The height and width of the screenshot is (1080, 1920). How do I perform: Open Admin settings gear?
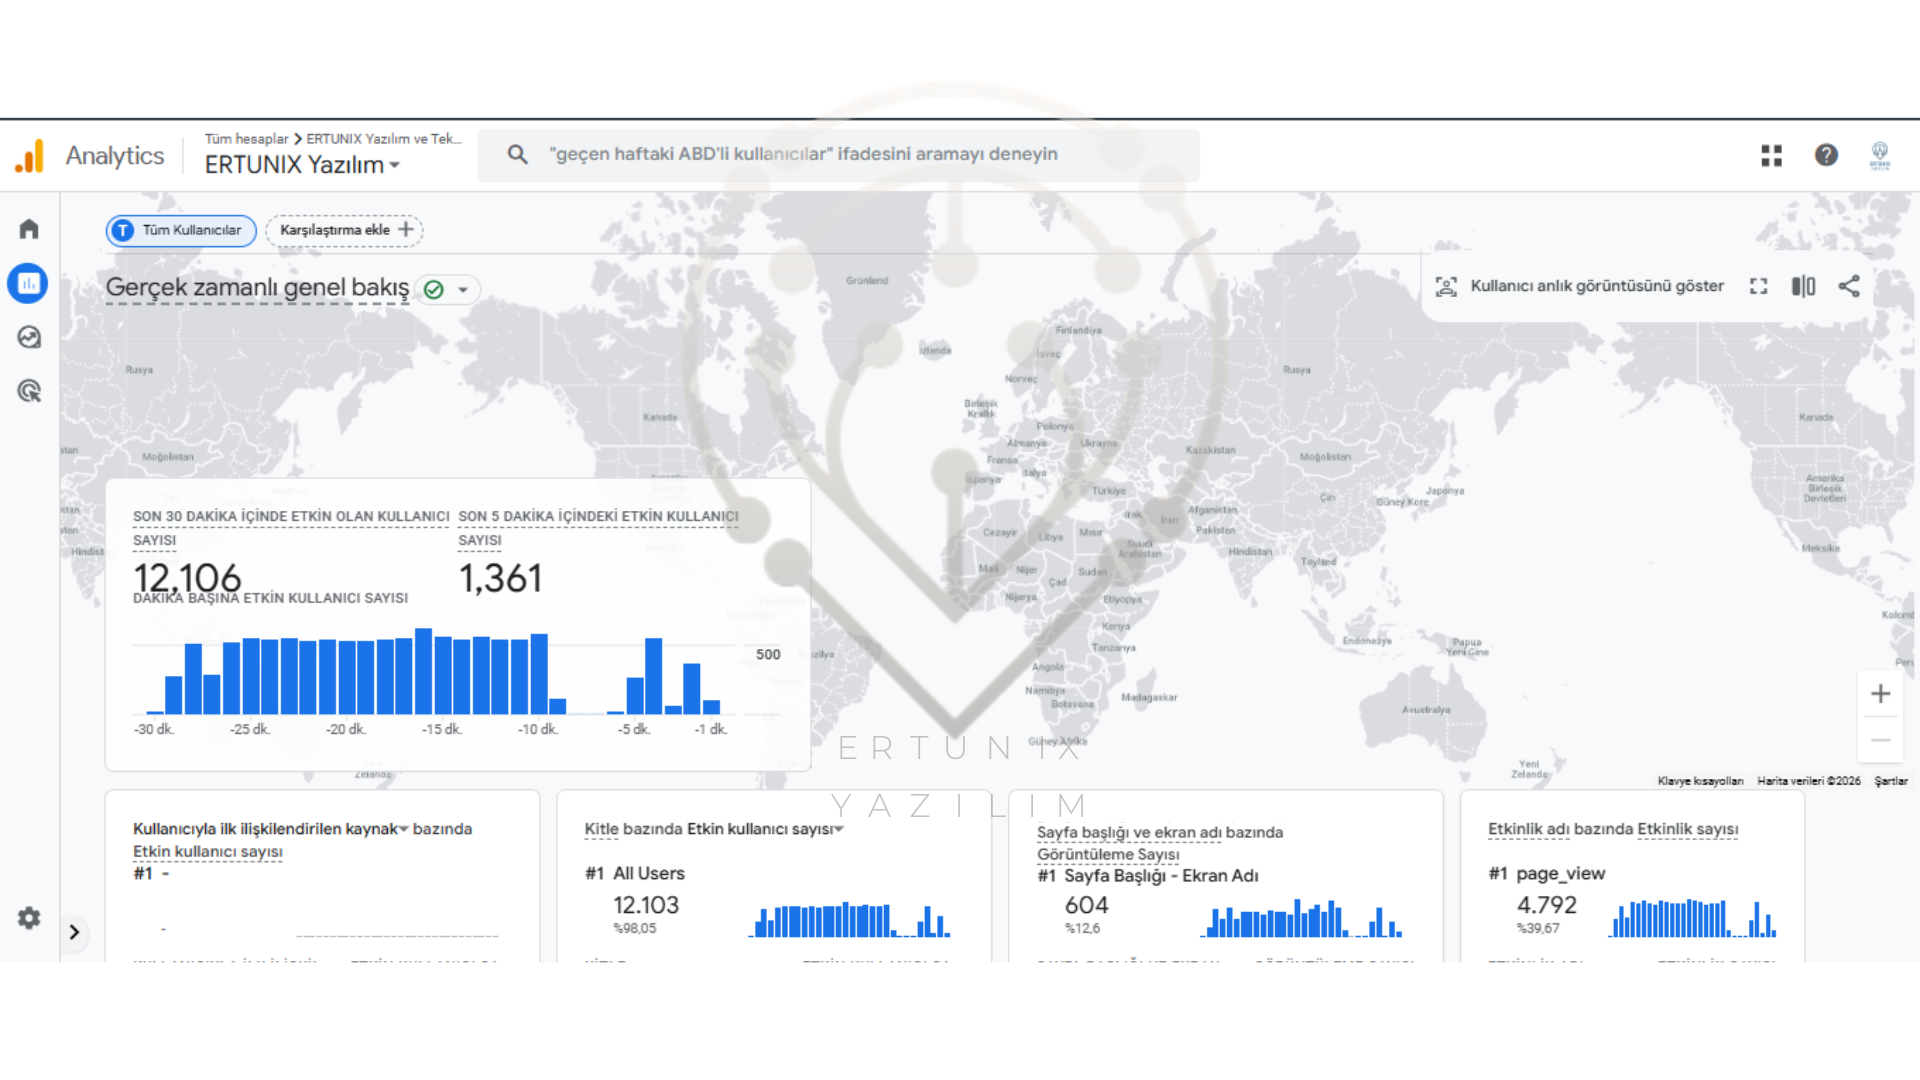(x=29, y=918)
